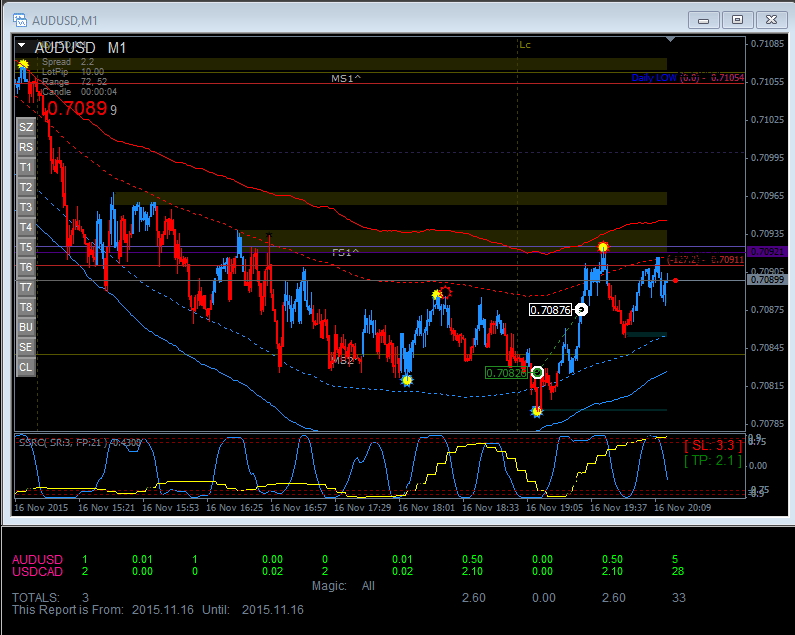This screenshot has width=795, height=635.
Task: Toggle the T6 button
Action: [x=26, y=267]
